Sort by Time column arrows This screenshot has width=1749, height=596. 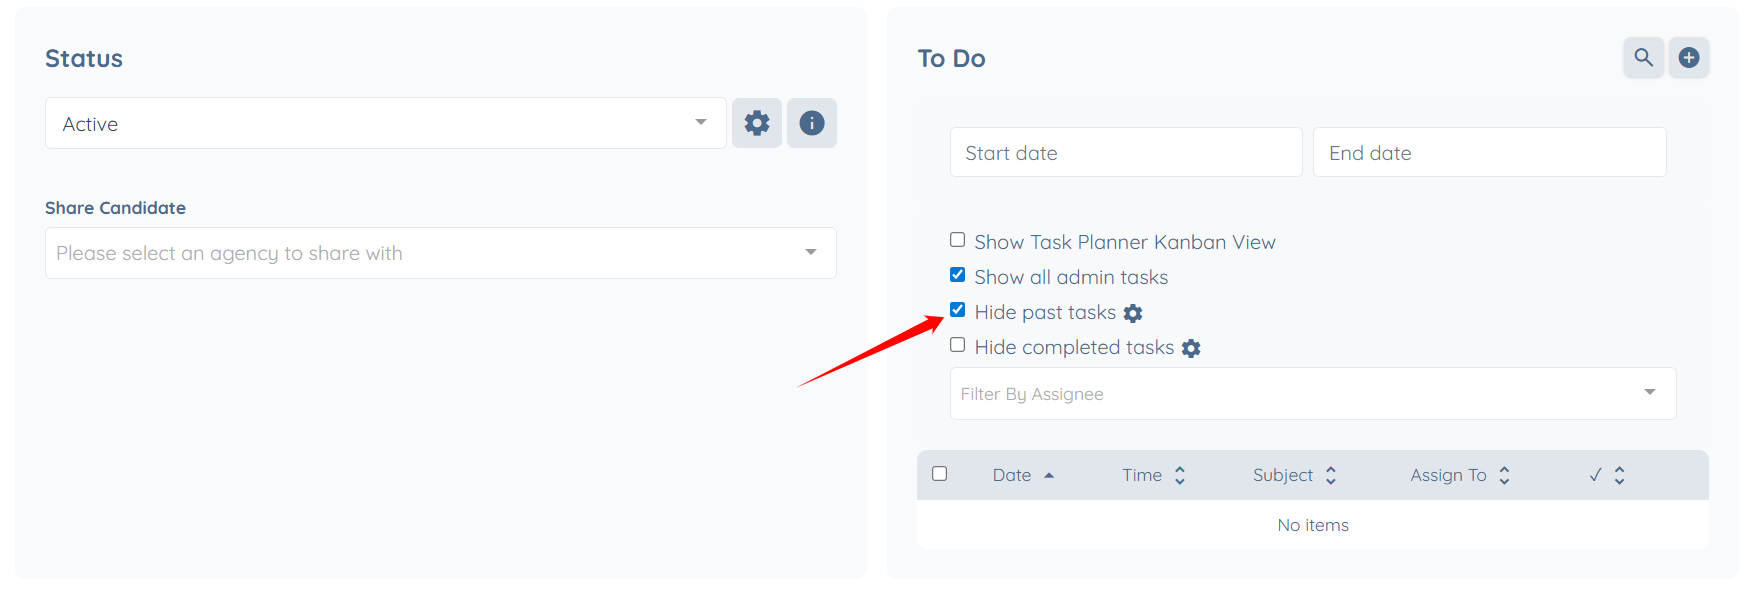[x=1180, y=475]
